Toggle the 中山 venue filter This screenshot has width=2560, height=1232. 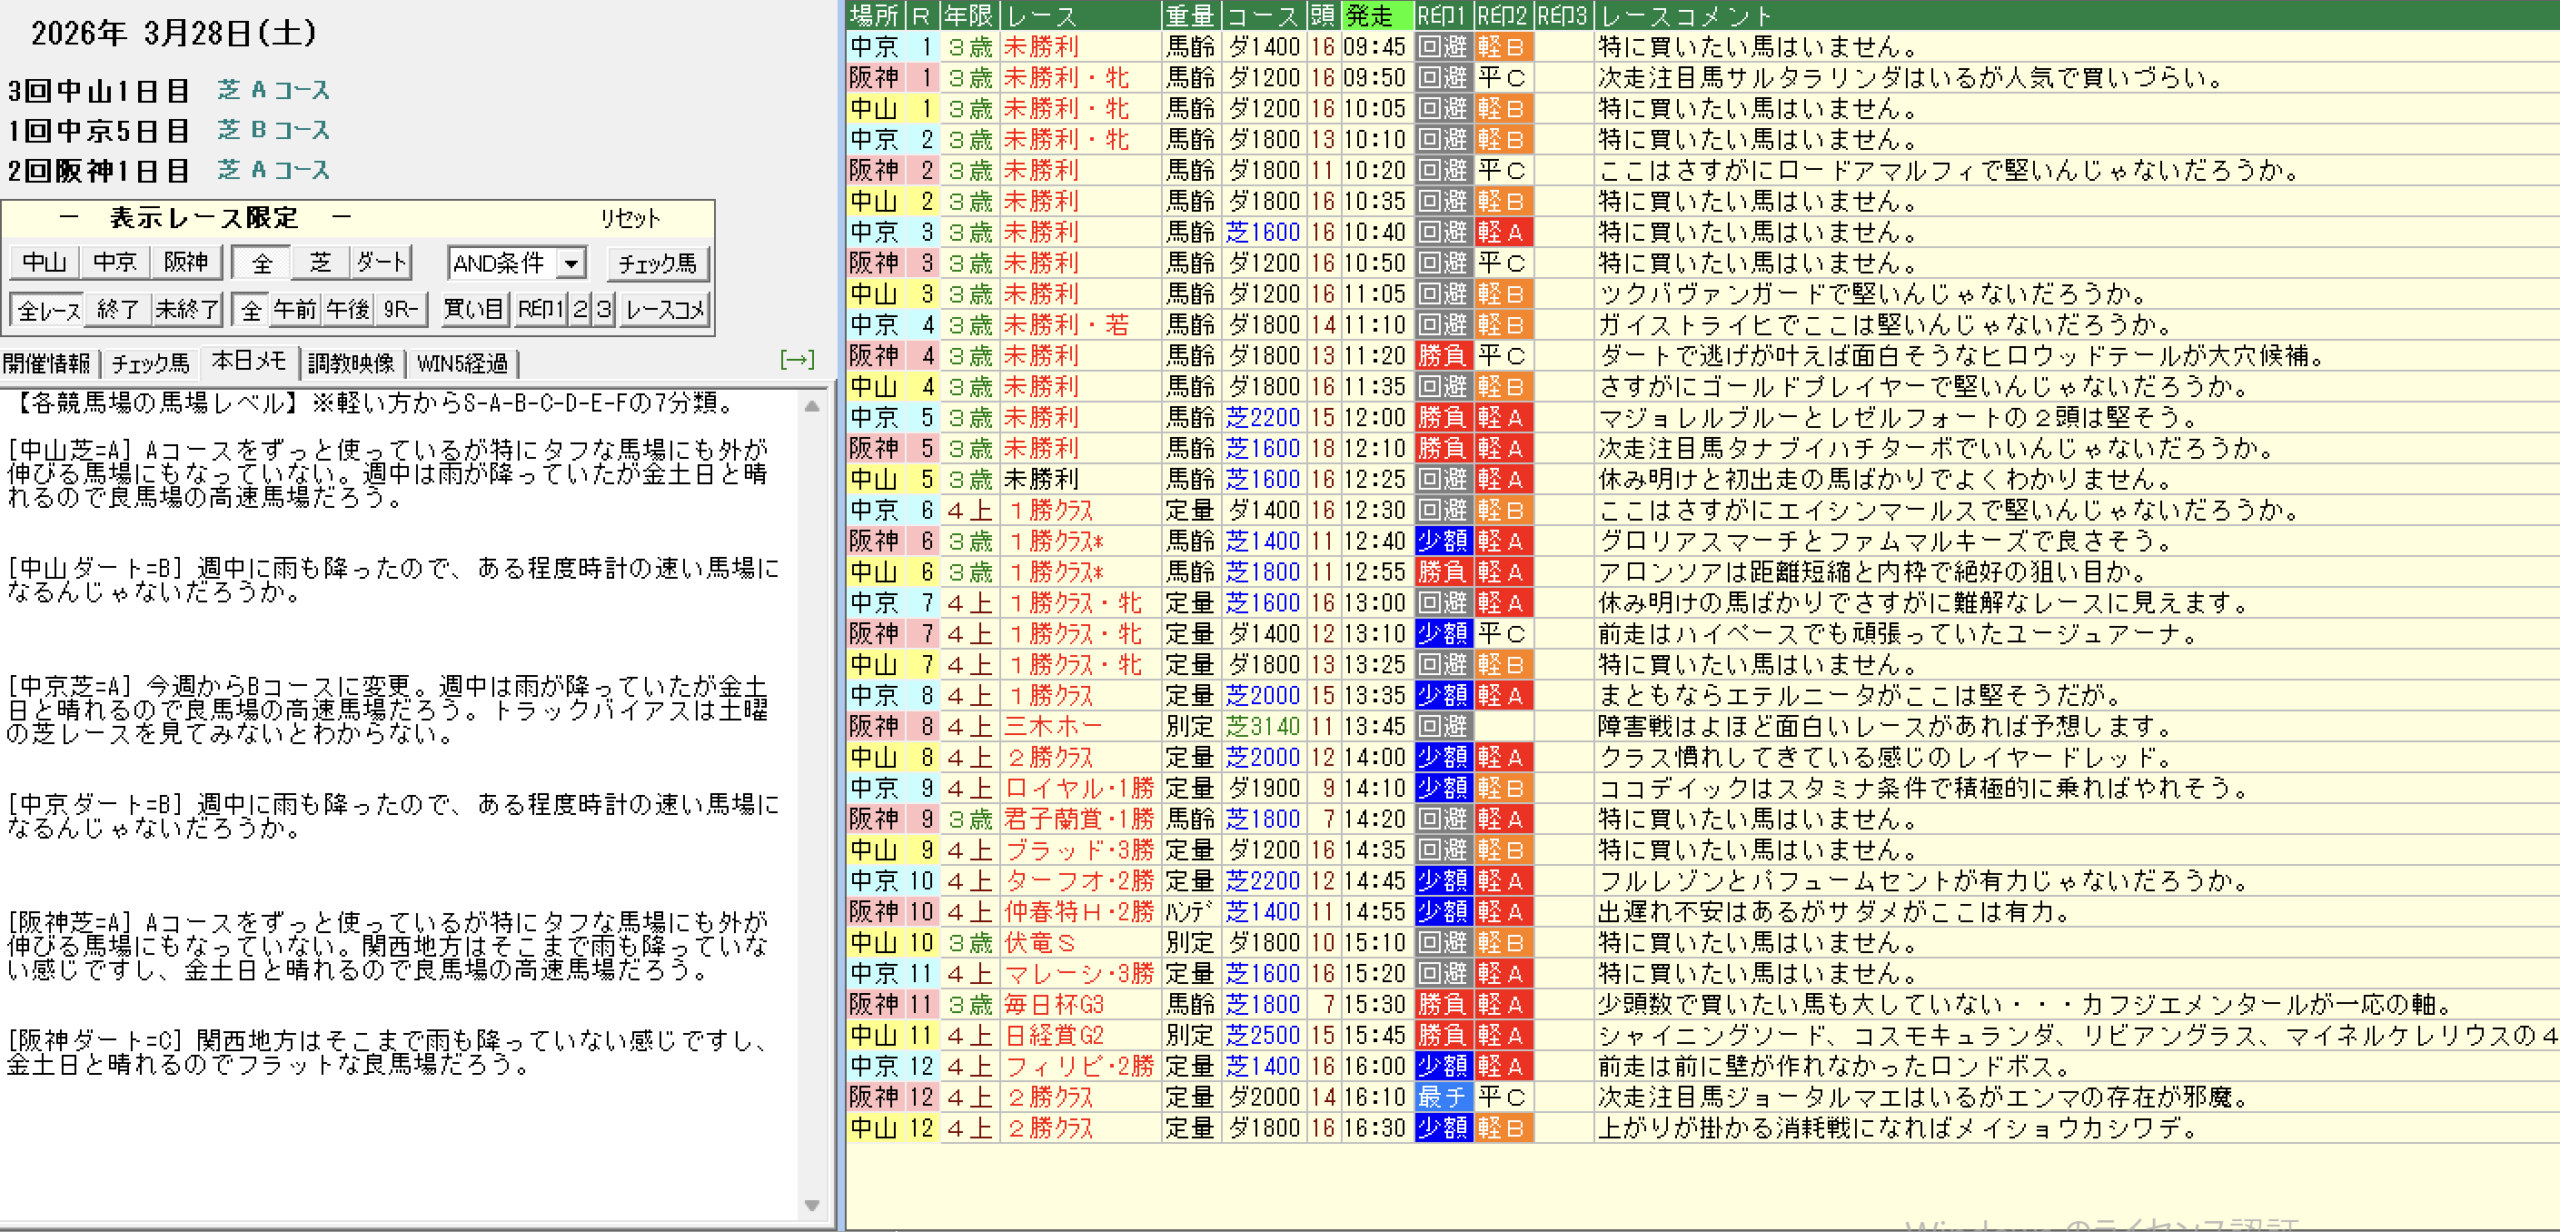[45, 263]
